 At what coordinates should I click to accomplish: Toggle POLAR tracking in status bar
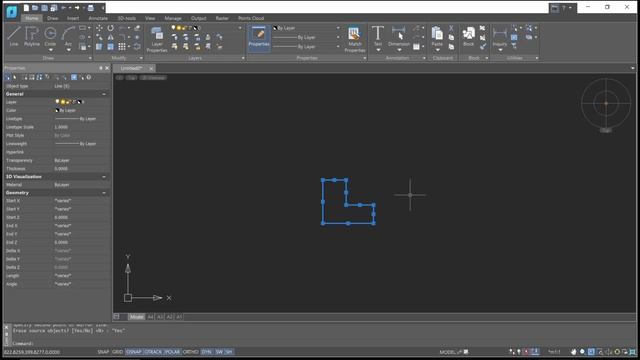(172, 352)
